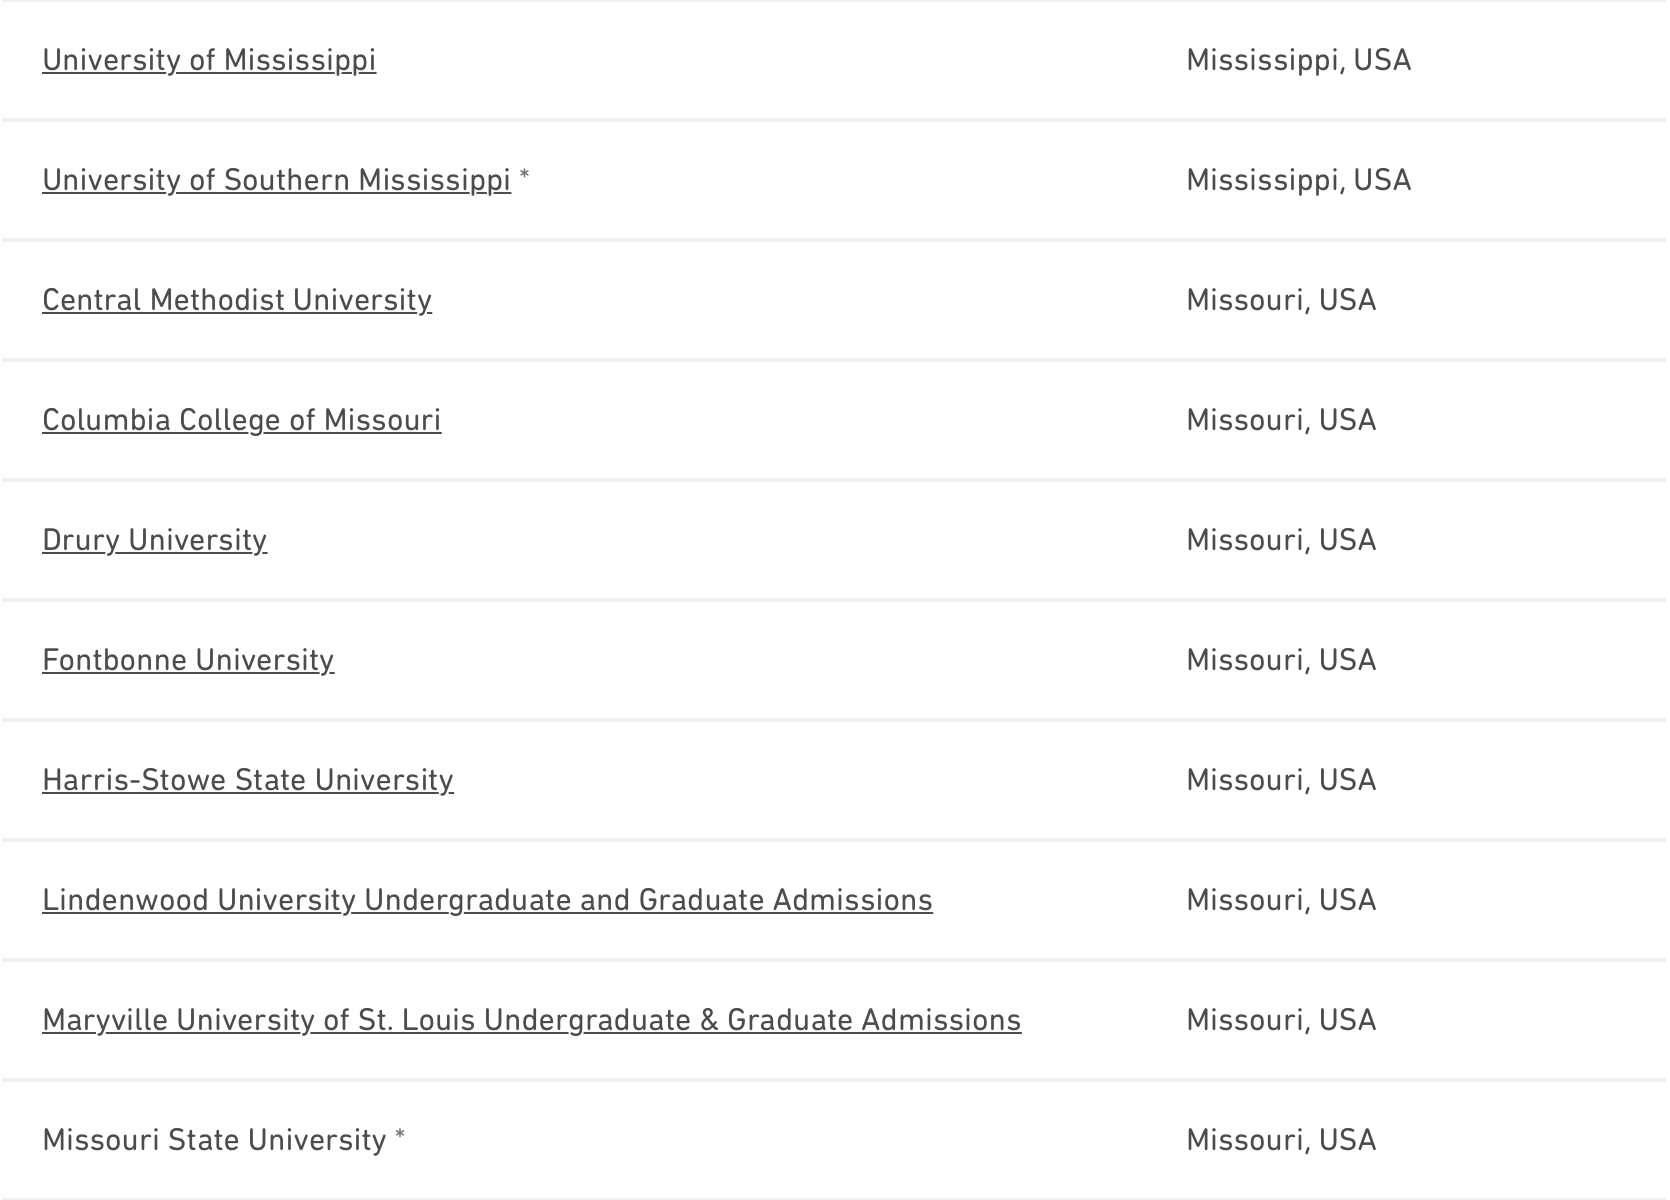Click Missouri, USA in Harris-Stowe row

(x=1281, y=780)
